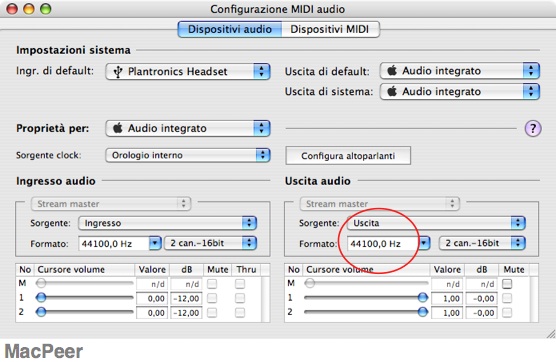Screen dimensions: 556x362
Task: Open input 2 can.-16bit format dropdown
Action: [211, 243]
